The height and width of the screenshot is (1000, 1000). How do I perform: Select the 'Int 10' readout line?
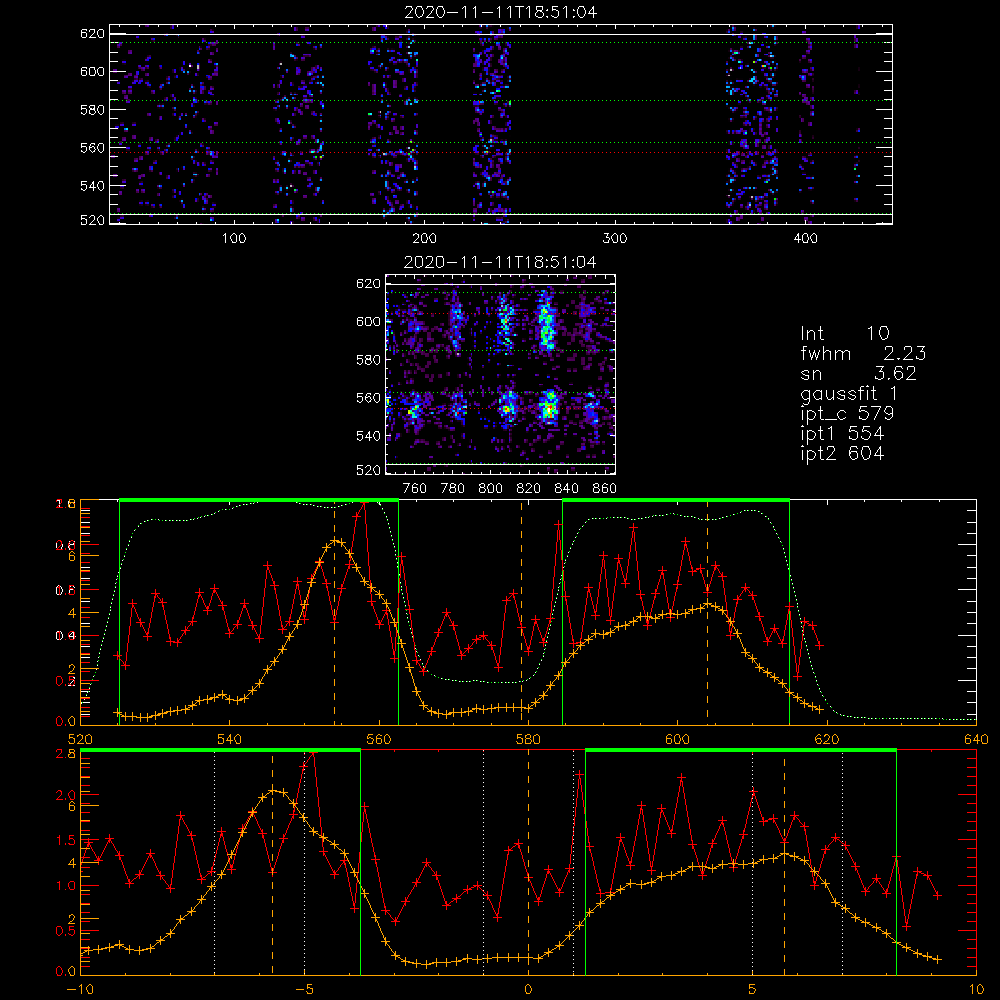[x=844, y=334]
